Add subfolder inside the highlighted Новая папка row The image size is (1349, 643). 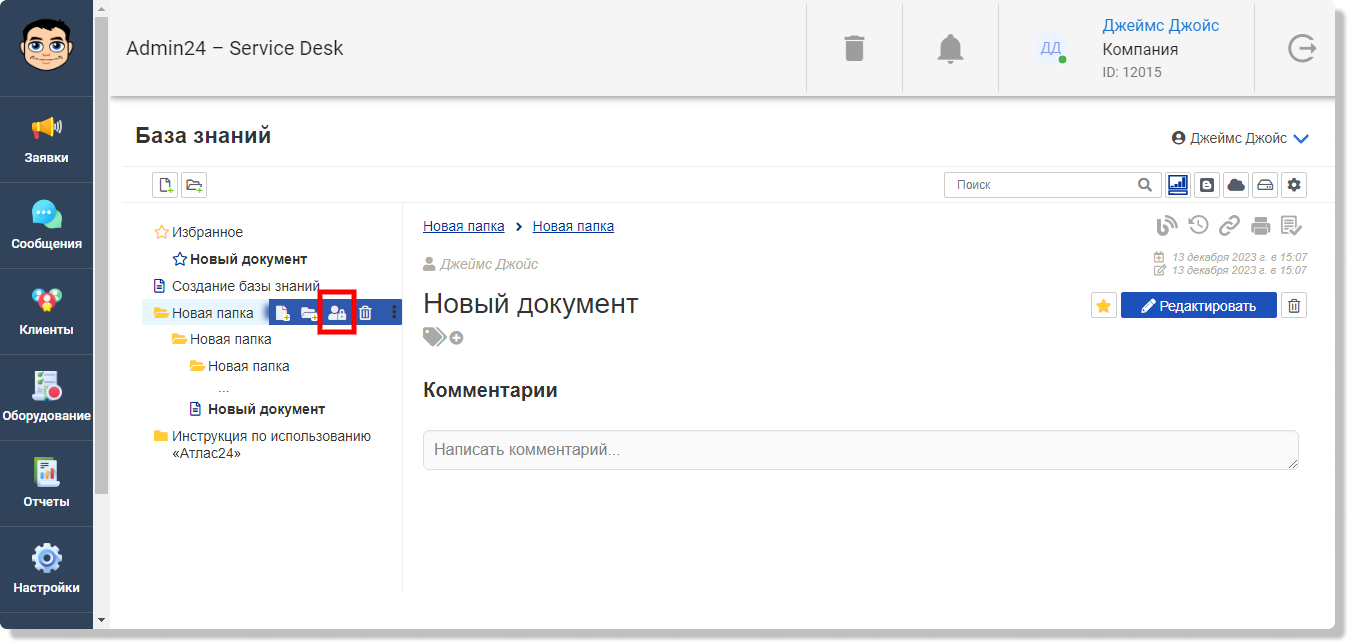tap(310, 313)
